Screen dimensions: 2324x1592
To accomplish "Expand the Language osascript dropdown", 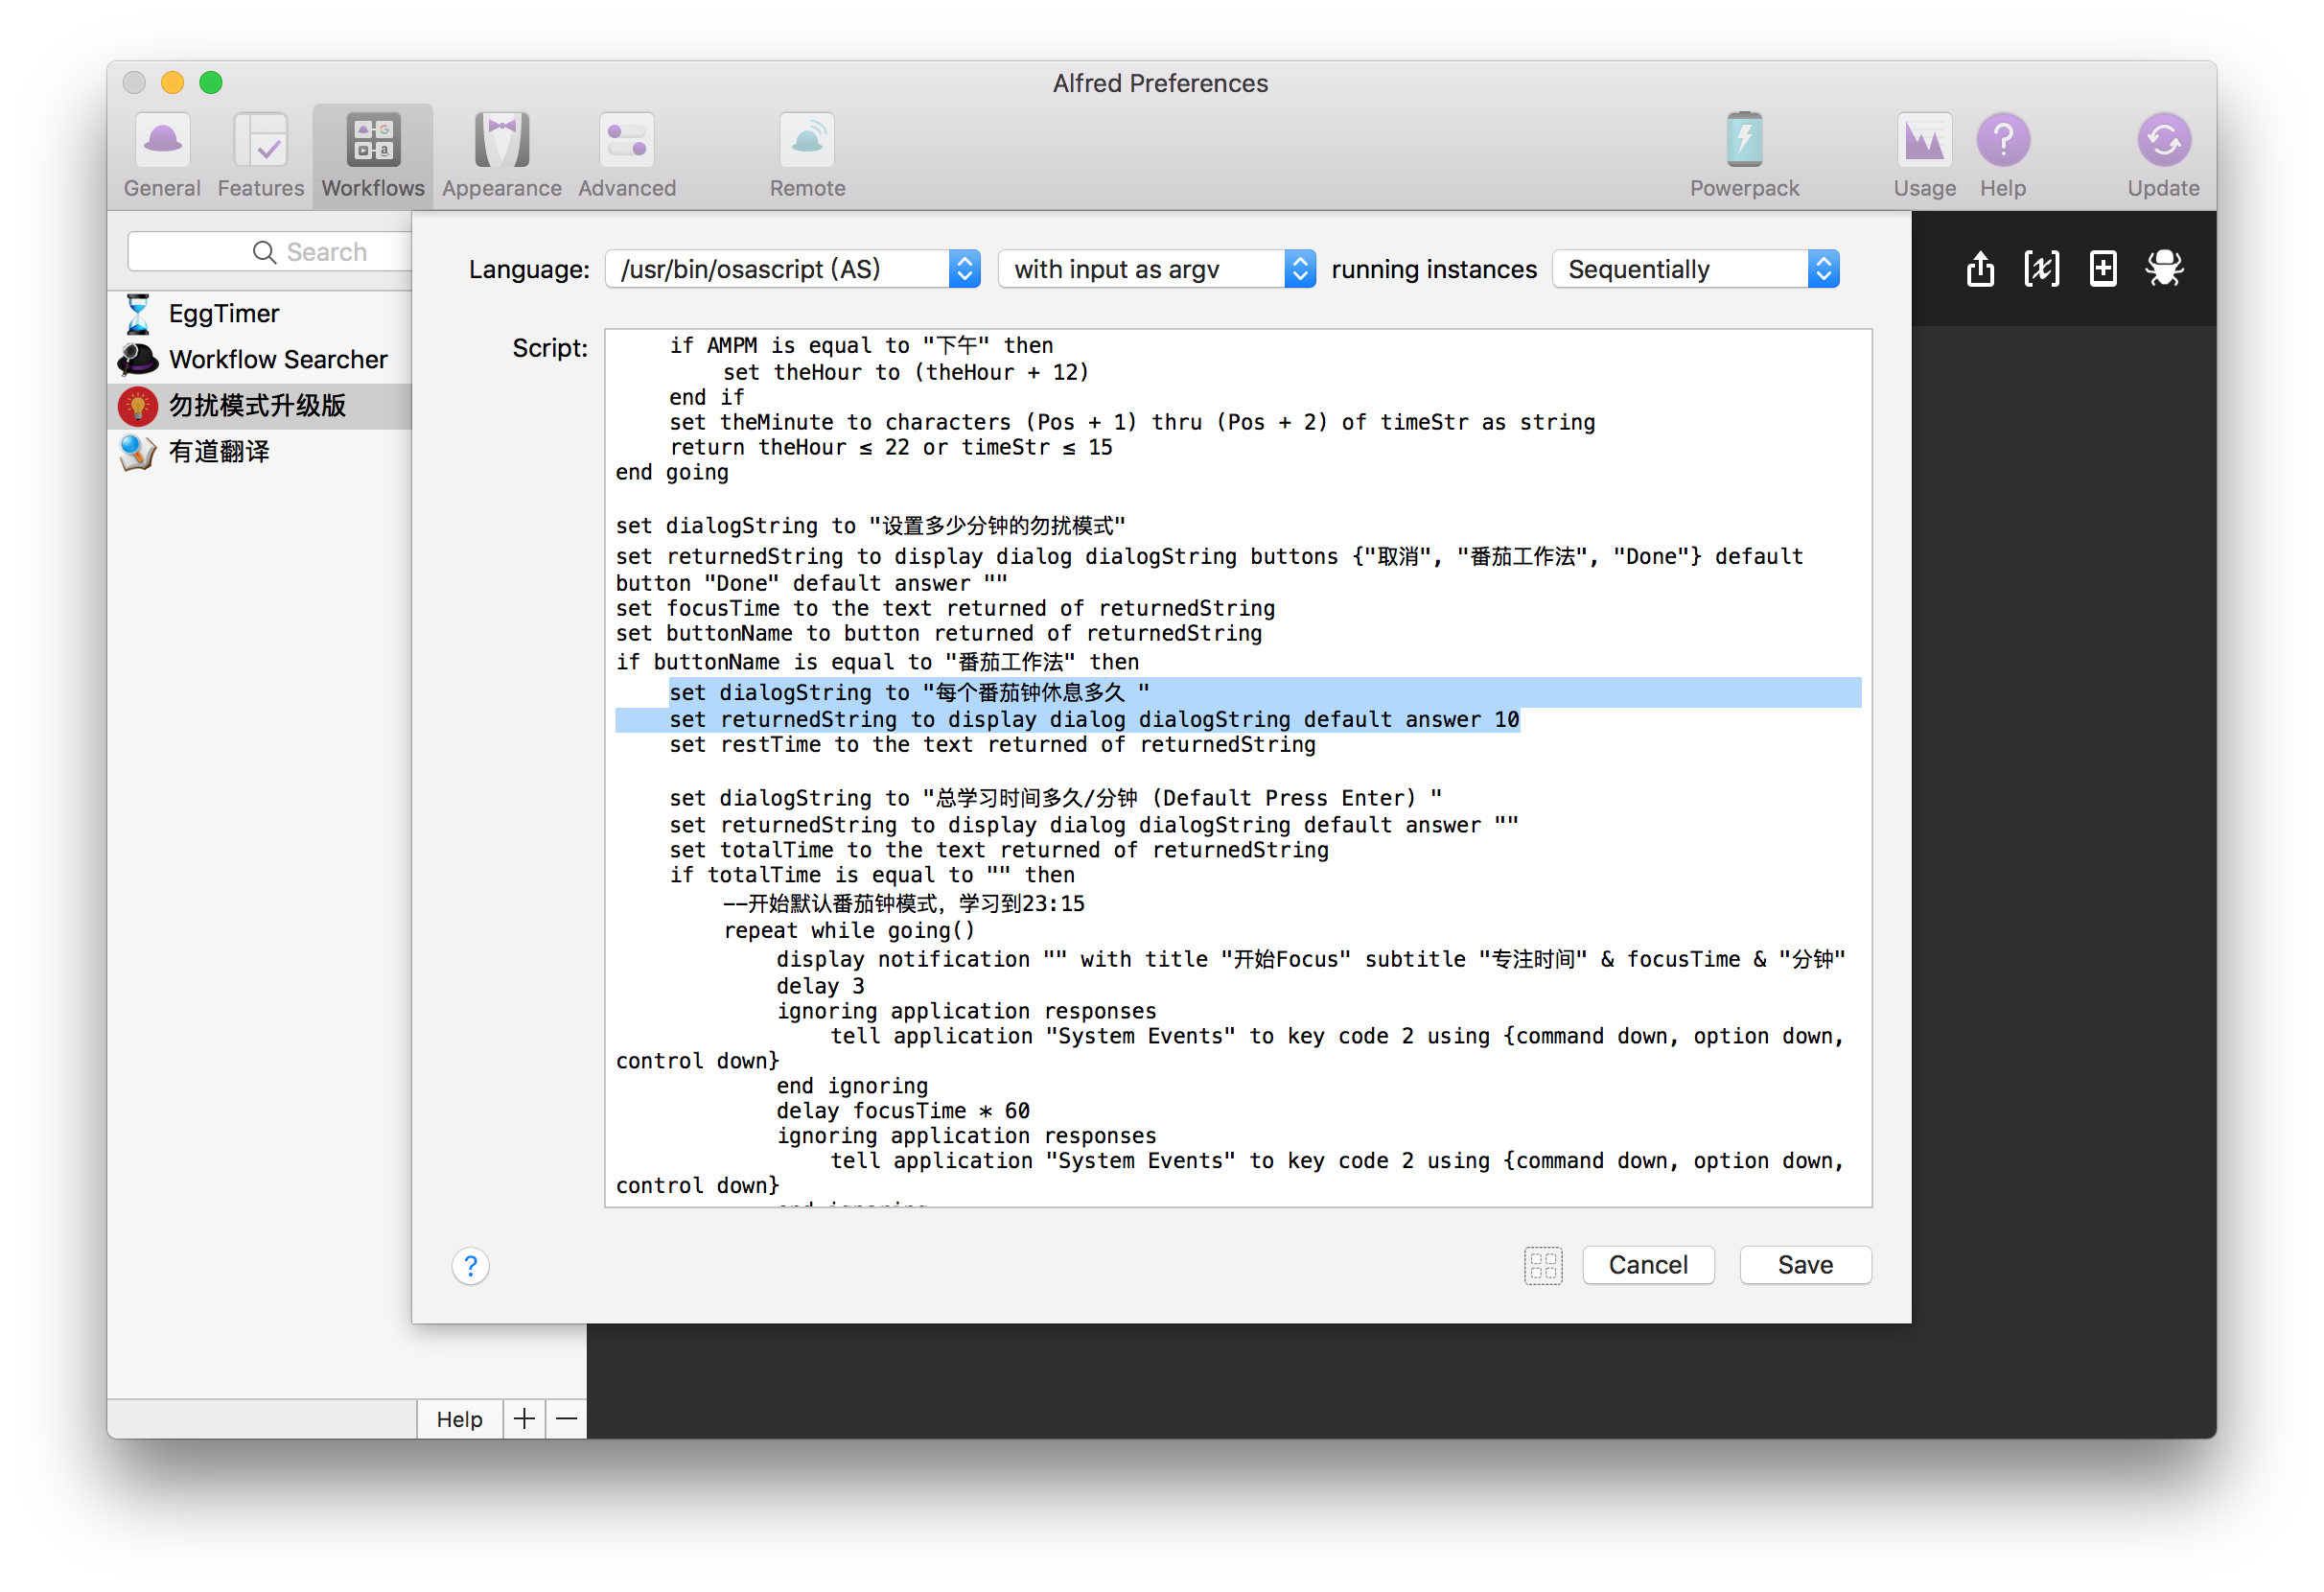I will coord(792,269).
